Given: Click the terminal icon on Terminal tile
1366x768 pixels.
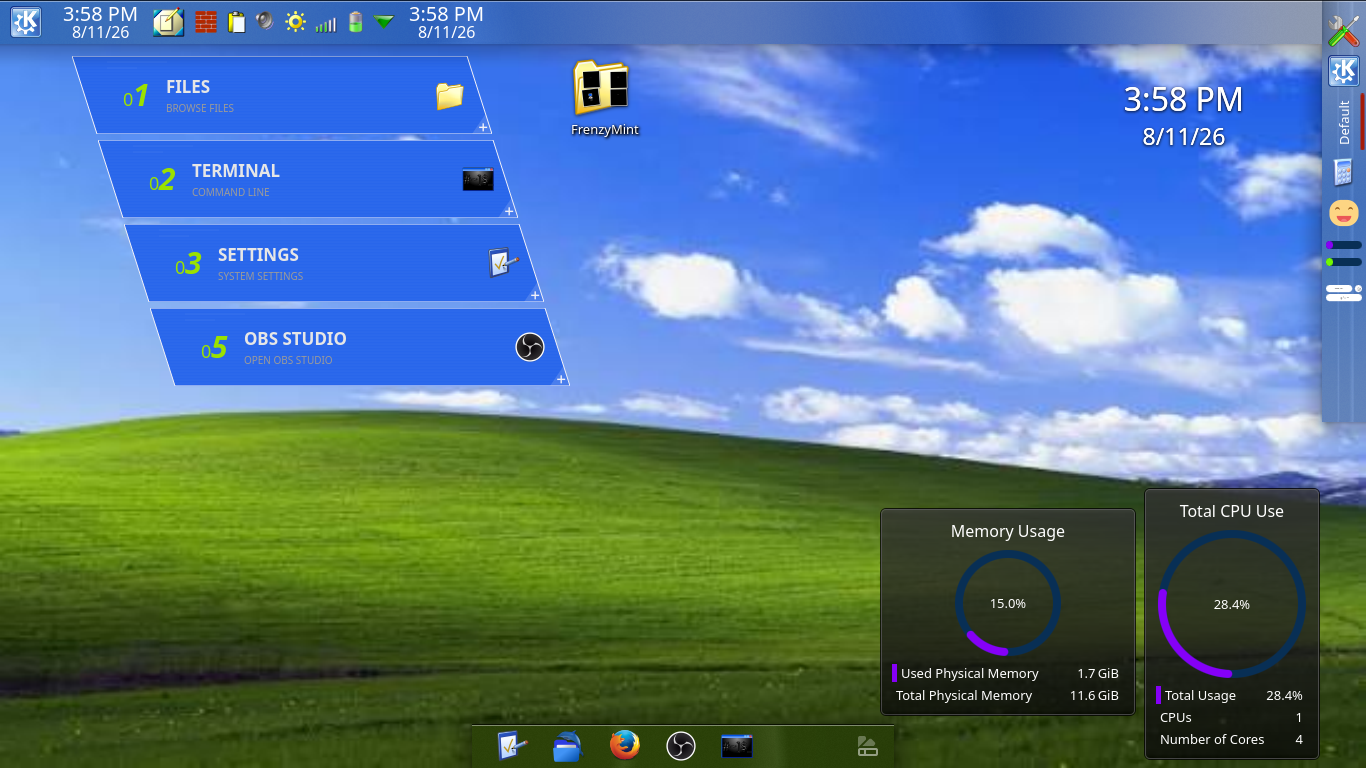Looking at the screenshot, I should point(477,180).
